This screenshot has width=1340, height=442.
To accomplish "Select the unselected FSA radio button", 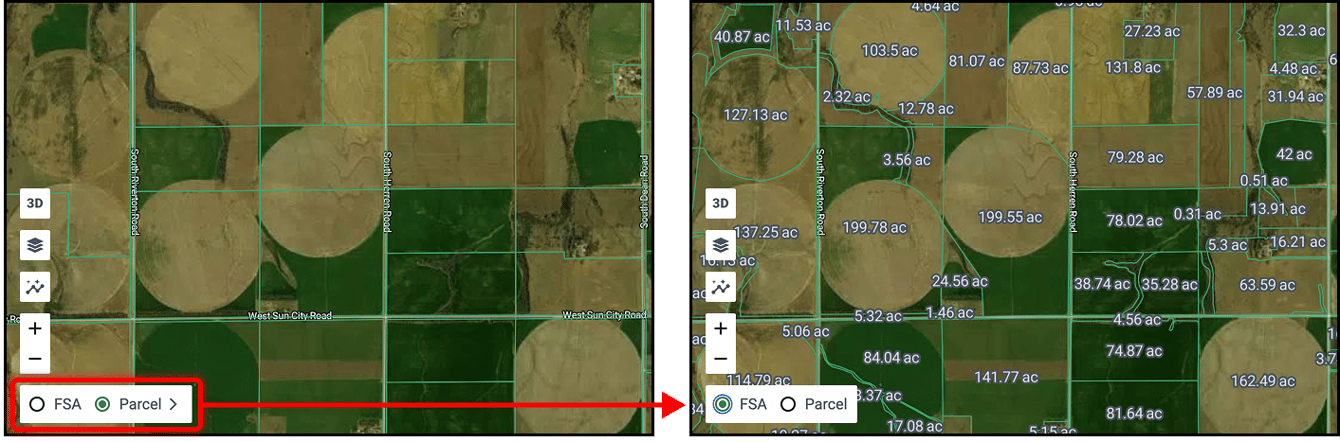I will tap(37, 405).
